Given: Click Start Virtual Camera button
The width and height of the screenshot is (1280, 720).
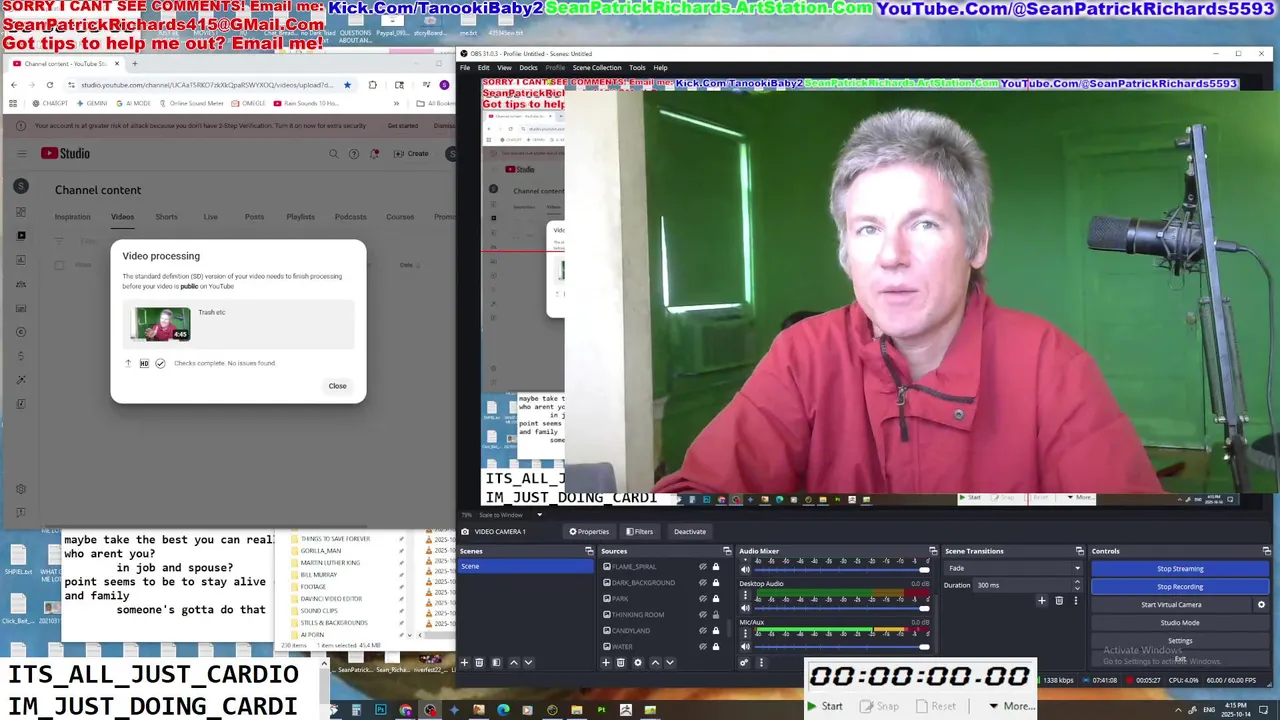Looking at the screenshot, I should coord(1171,604).
